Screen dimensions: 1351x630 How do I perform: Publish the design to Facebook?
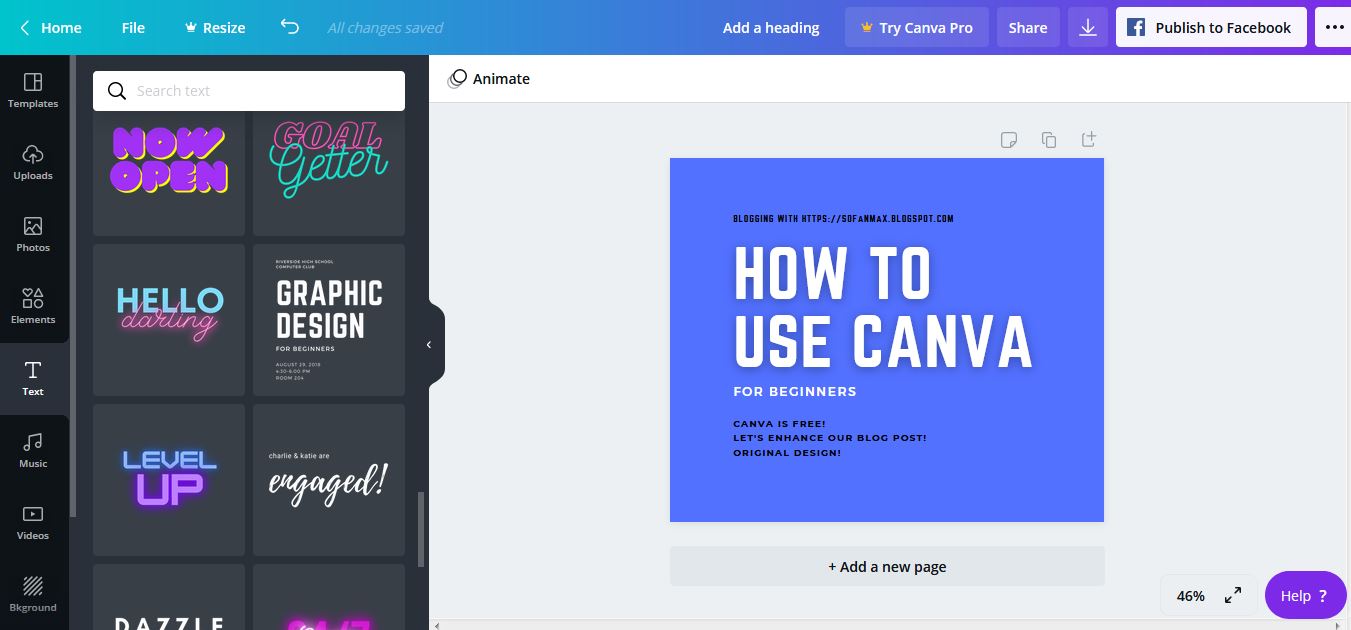(1211, 27)
